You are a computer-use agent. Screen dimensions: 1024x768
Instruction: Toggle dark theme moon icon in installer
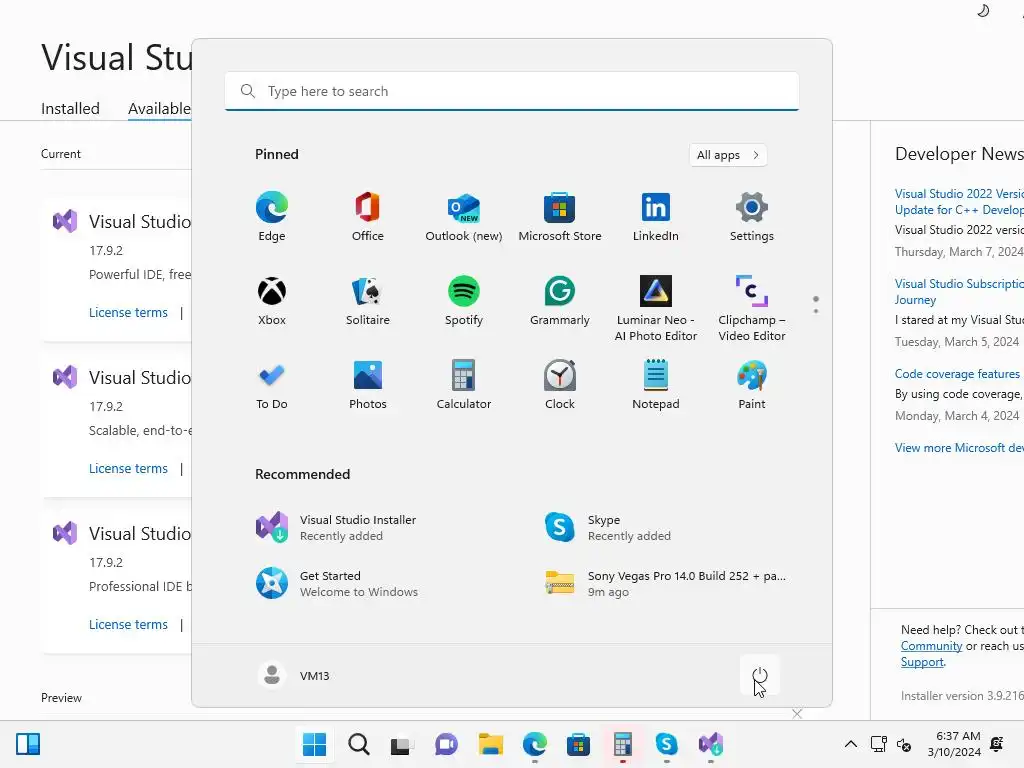pyautogui.click(x=983, y=10)
